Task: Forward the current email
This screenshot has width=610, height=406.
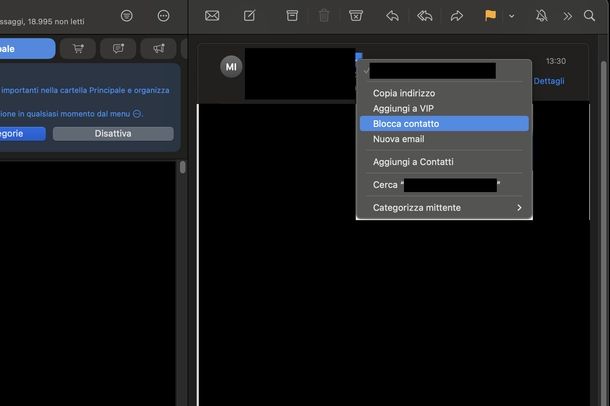Action: tap(457, 16)
